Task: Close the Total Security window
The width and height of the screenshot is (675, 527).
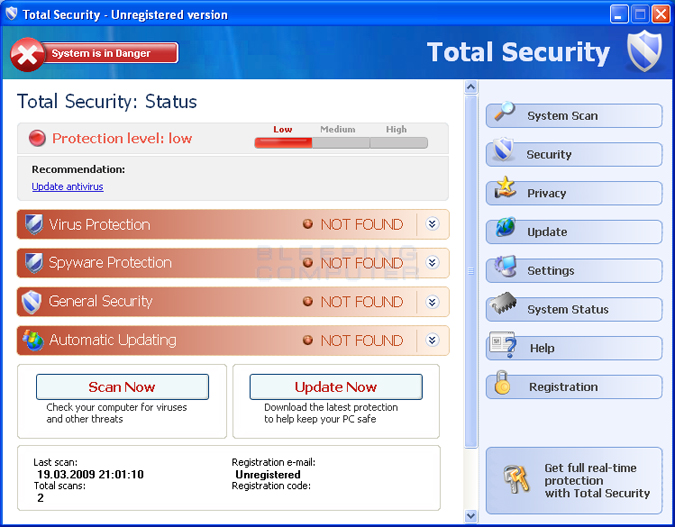Action: 660,15
